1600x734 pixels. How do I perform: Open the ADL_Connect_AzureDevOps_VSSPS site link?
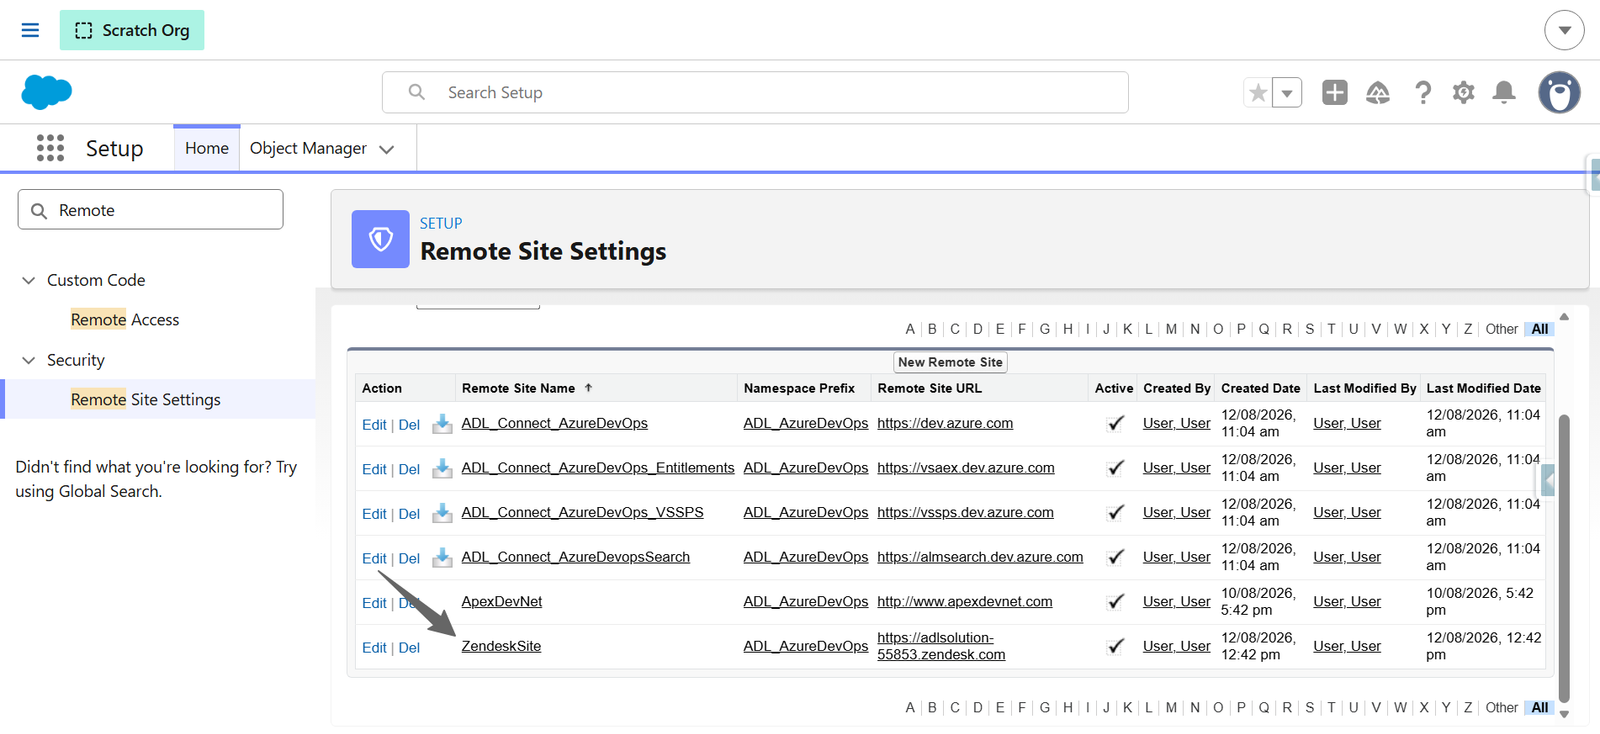pyautogui.click(x=582, y=512)
